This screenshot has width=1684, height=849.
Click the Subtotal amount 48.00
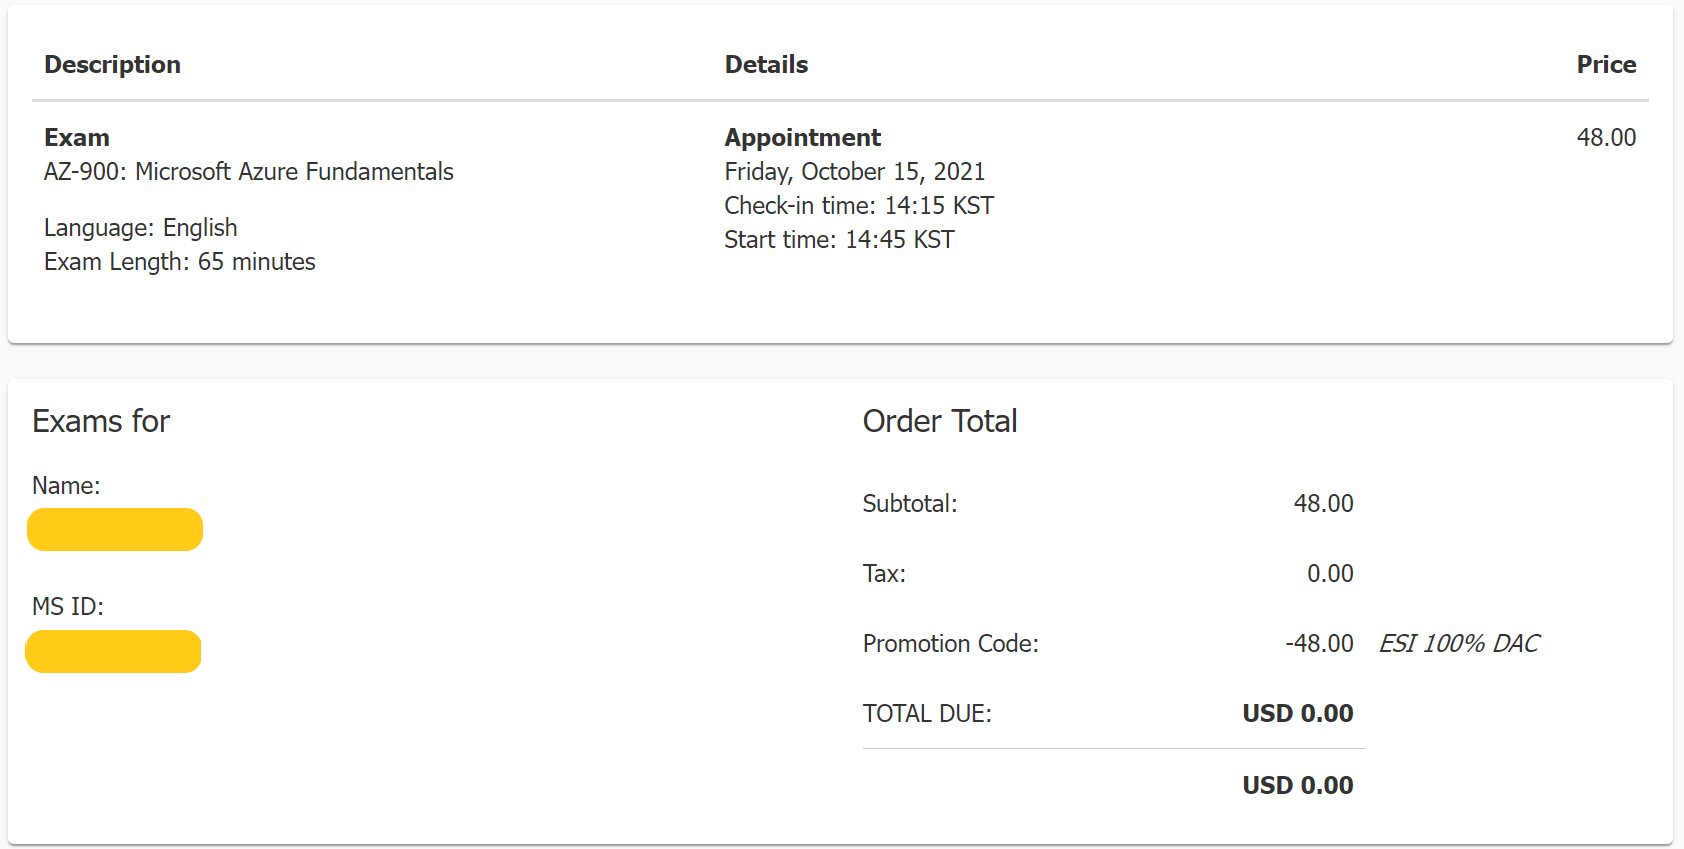point(1323,504)
